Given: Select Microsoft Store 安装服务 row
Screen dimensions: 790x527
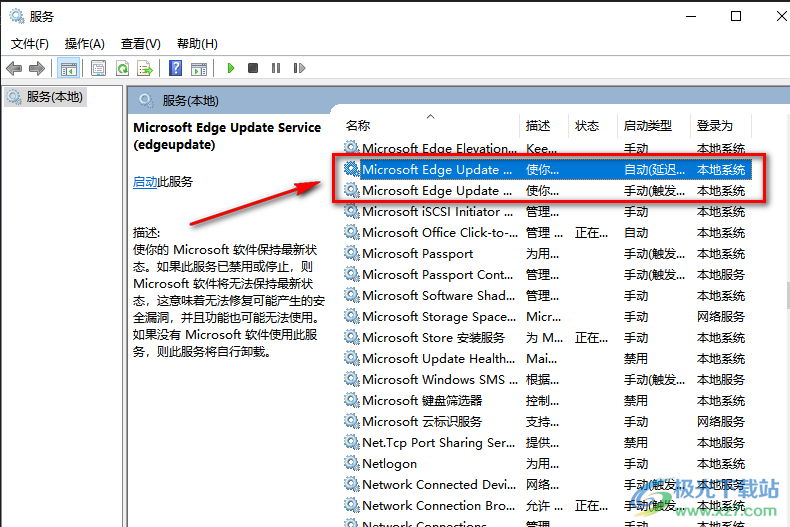Looking at the screenshot, I should 547,338.
